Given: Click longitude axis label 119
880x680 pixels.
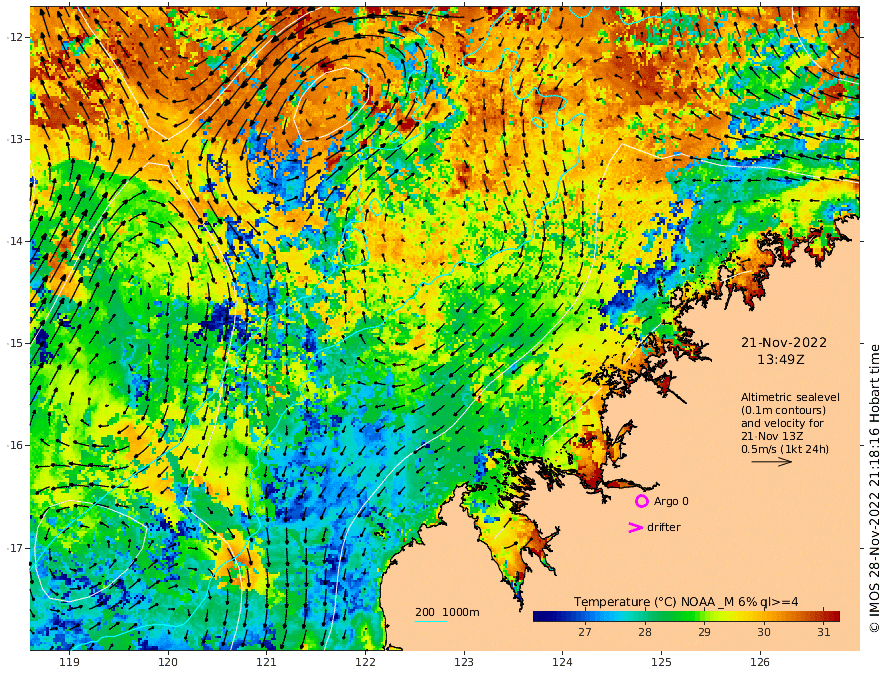Looking at the screenshot, I should click(70, 662).
